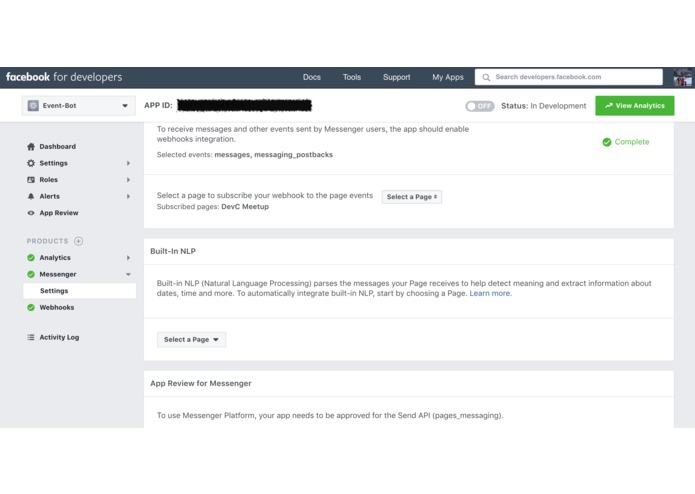Click the APP ID label

point(158,105)
